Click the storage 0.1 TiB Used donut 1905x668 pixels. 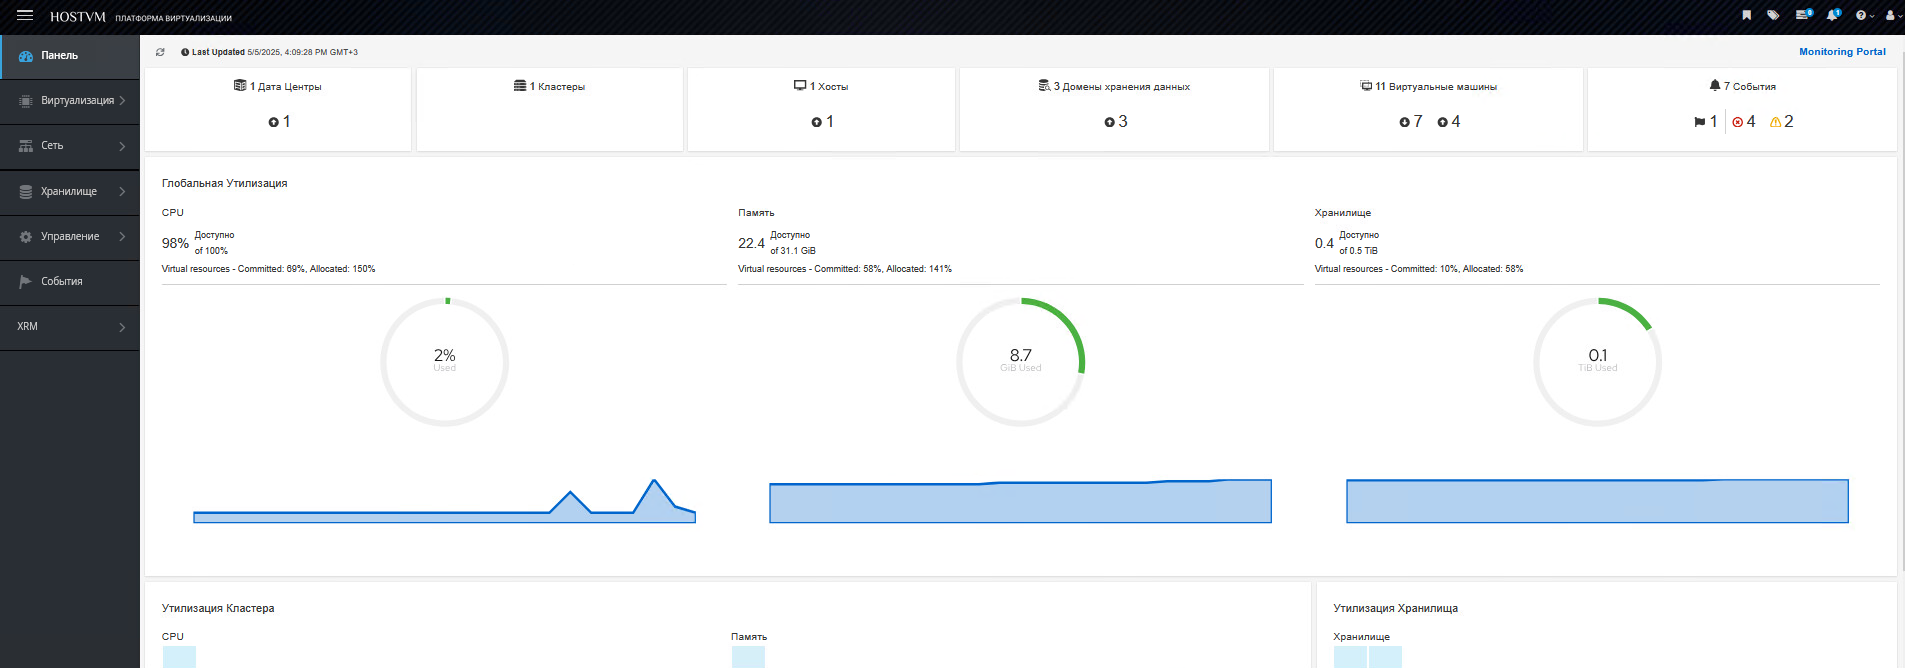[1598, 362]
